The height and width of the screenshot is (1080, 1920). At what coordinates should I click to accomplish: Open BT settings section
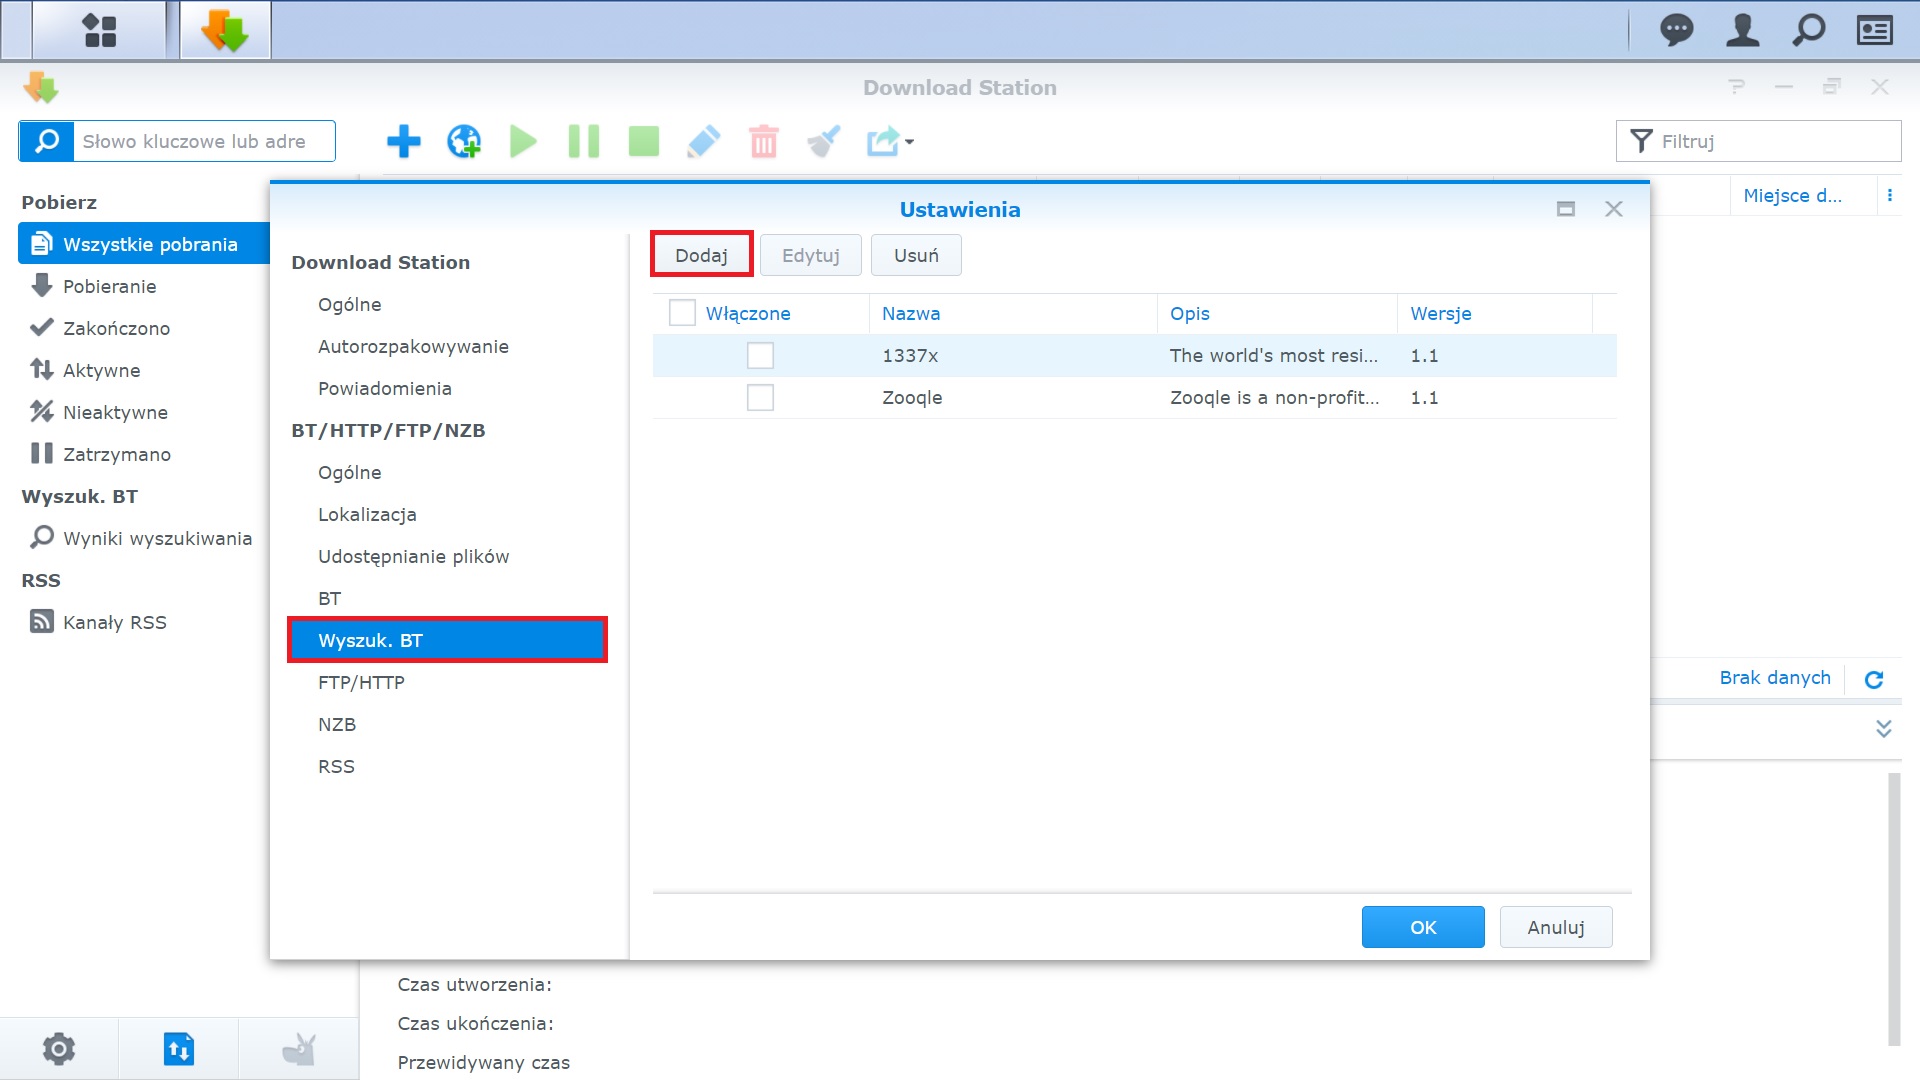click(330, 598)
